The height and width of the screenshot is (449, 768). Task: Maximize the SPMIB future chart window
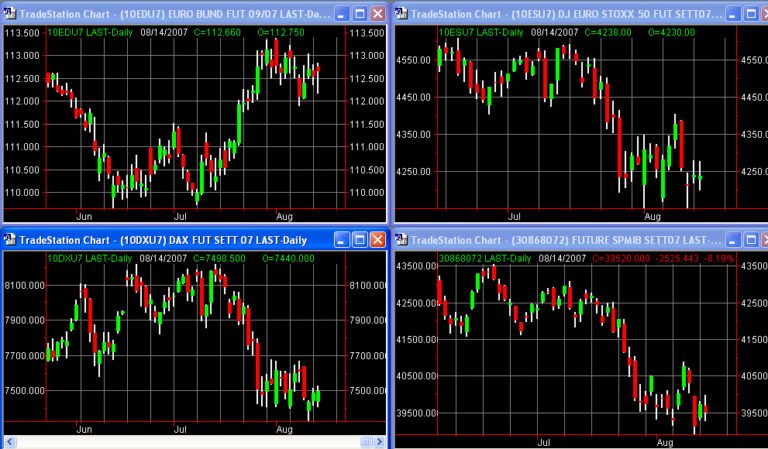click(x=751, y=240)
